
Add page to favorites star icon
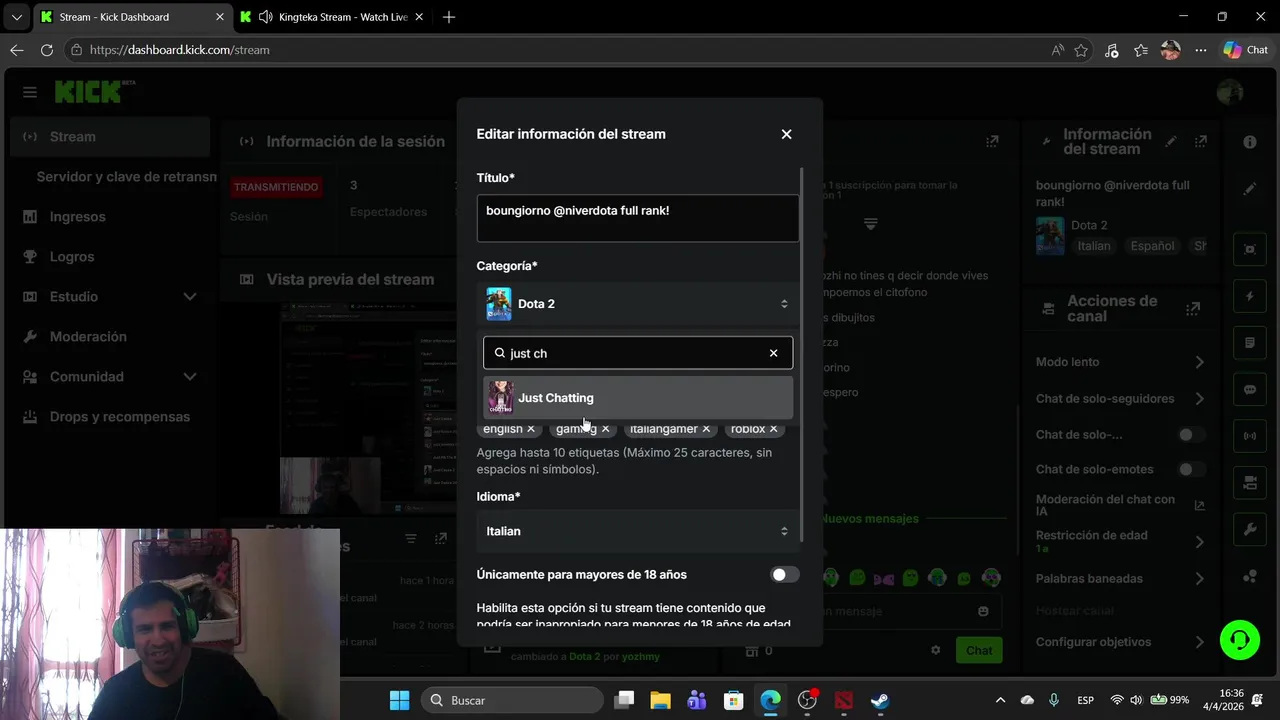1081,50
